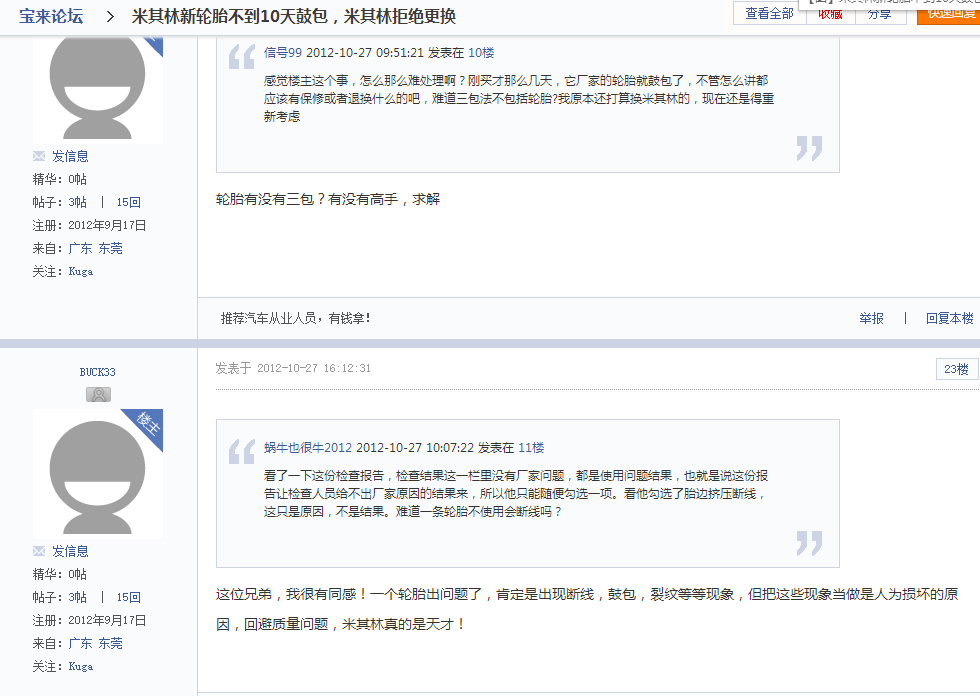Click upper 发信息 message link
This screenshot has width=980, height=696.
[x=70, y=156]
